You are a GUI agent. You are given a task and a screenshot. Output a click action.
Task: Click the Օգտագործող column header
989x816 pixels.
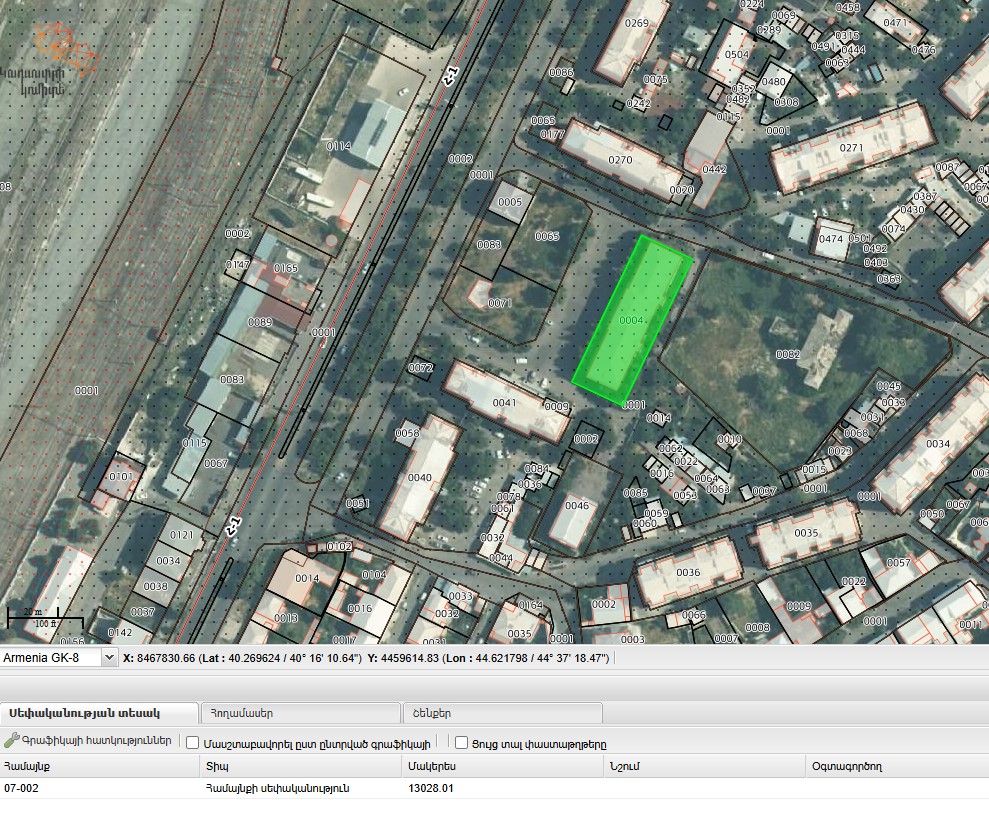[x=897, y=766]
